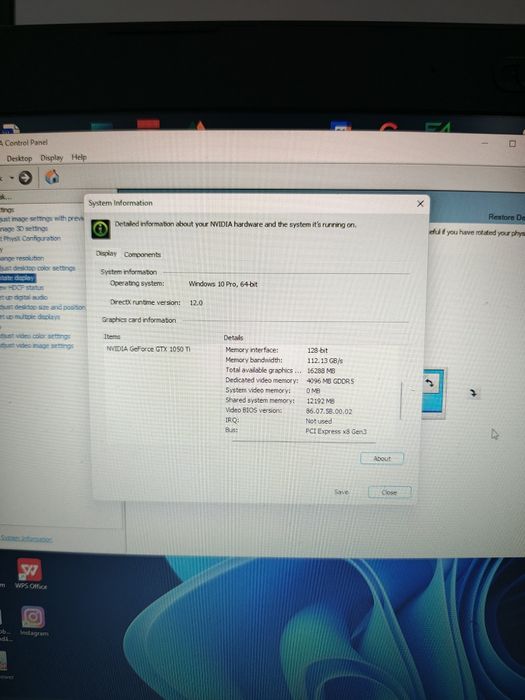Click the System video memory: label
The image size is (525, 700).
(x=258, y=390)
